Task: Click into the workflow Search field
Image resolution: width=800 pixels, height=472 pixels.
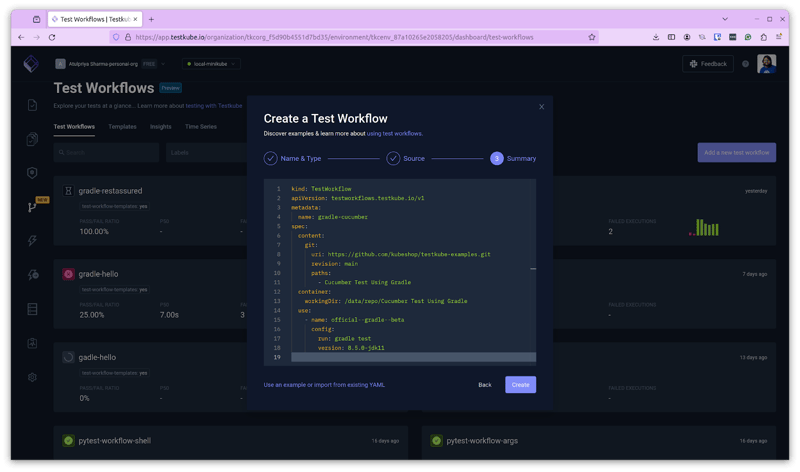Action: (x=106, y=153)
